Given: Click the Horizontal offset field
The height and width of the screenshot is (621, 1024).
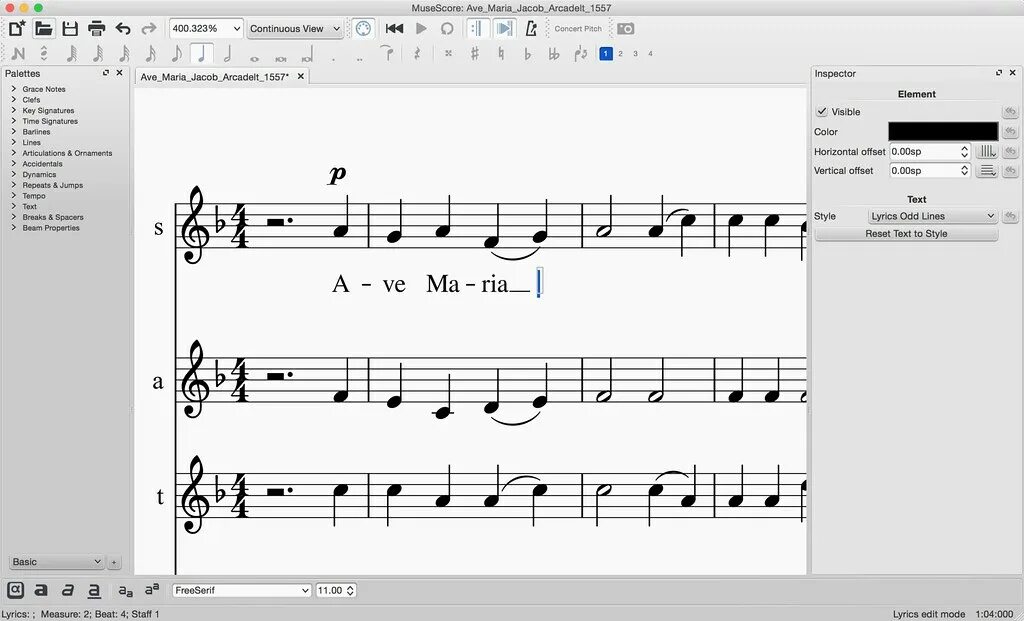Looking at the screenshot, I should 930,151.
